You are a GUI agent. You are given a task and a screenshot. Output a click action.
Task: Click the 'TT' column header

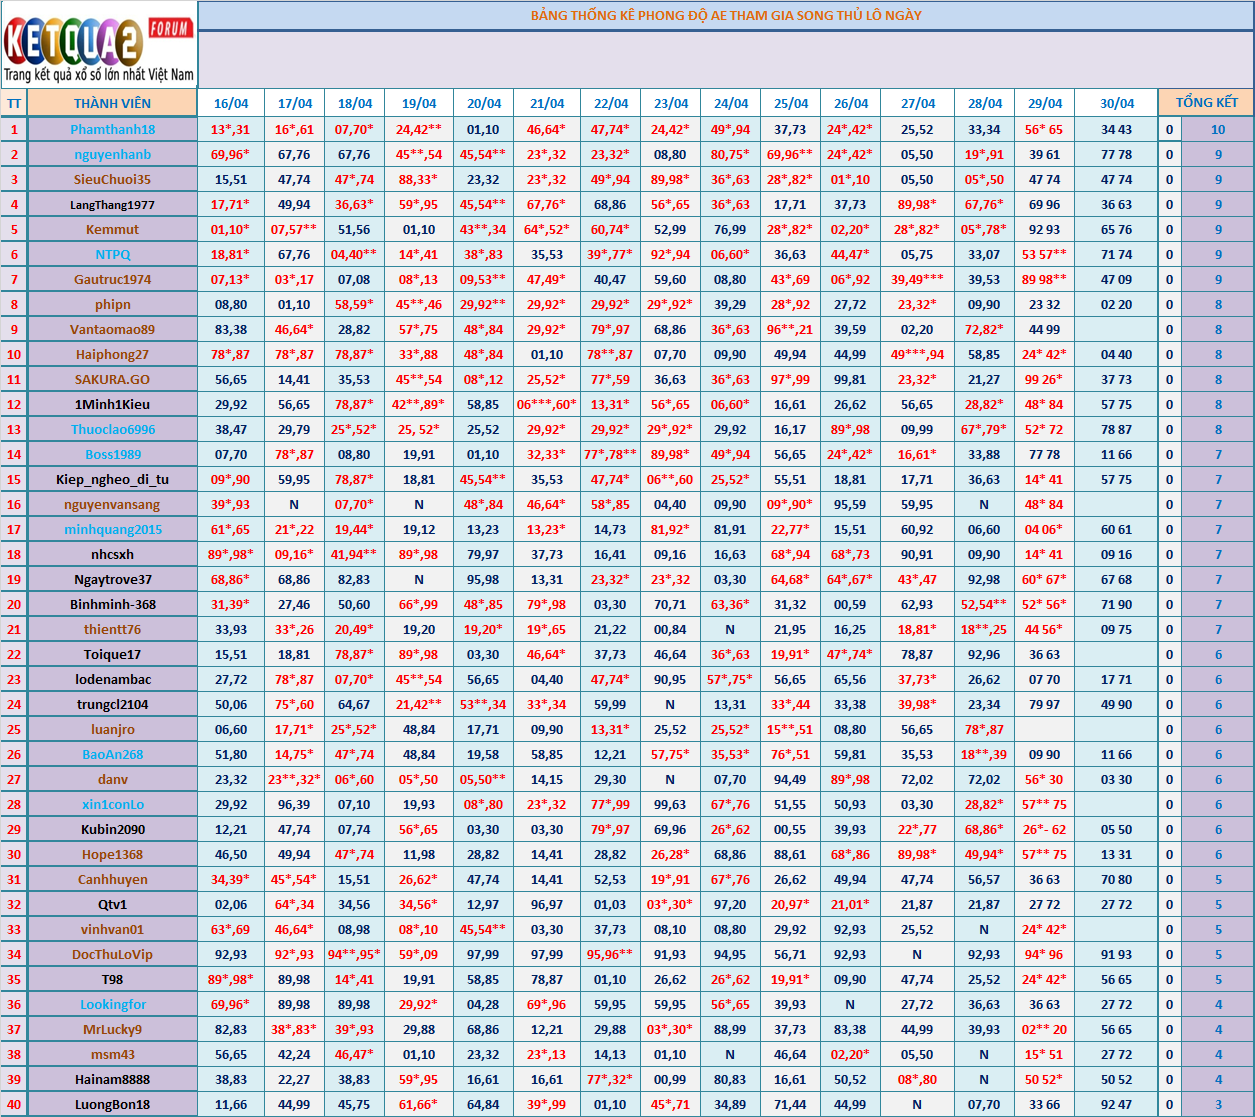pos(14,103)
